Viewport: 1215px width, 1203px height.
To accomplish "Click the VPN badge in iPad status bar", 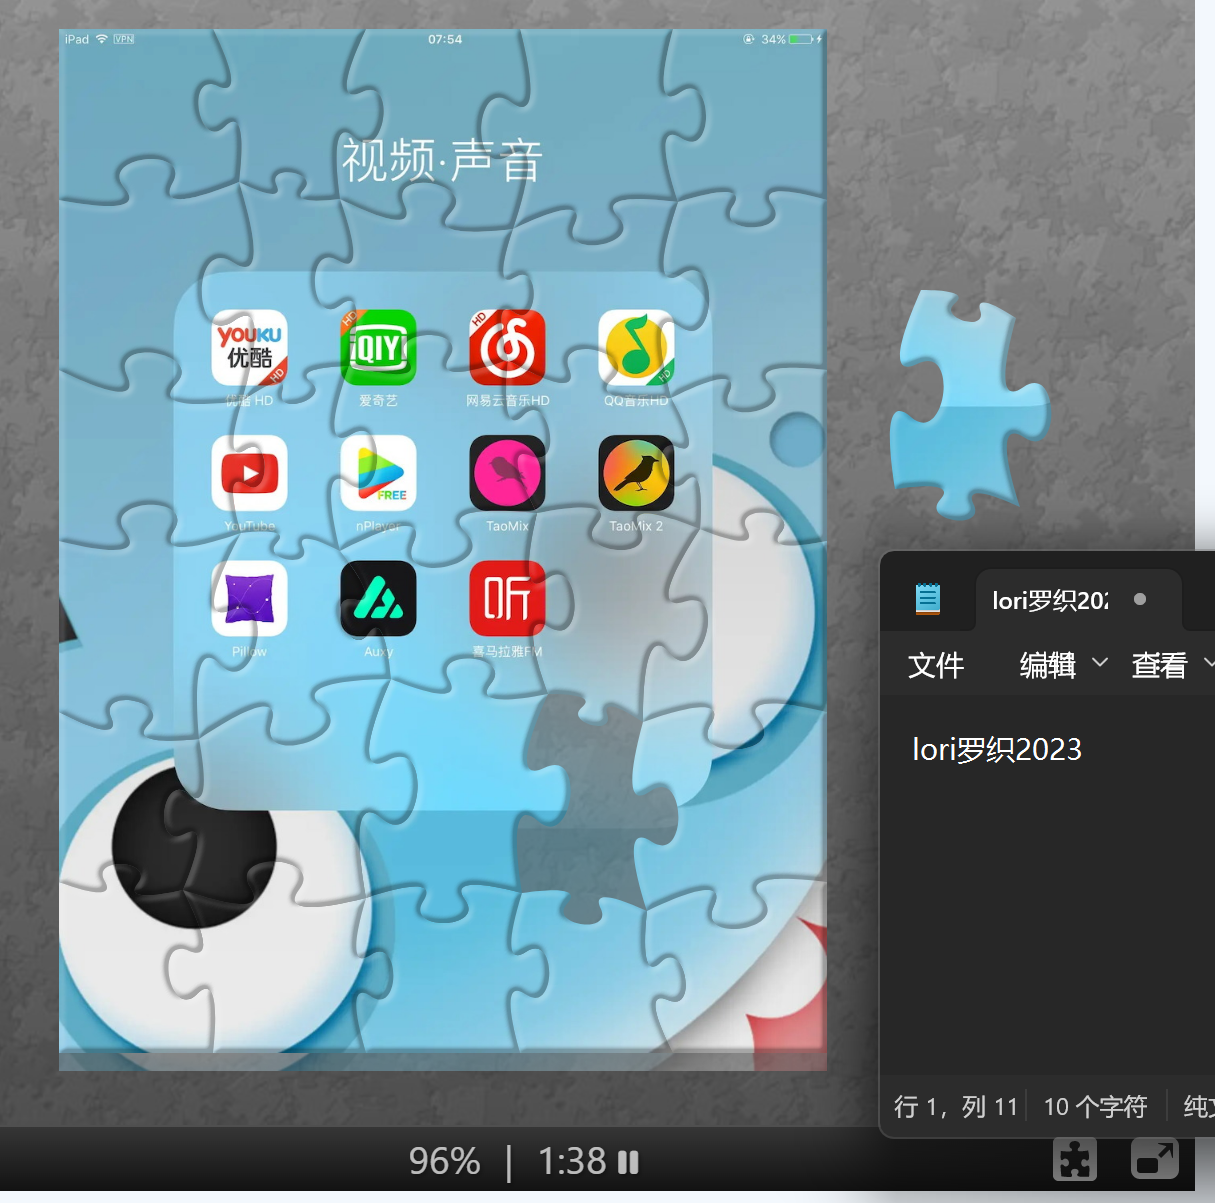I will pyautogui.click(x=124, y=39).
